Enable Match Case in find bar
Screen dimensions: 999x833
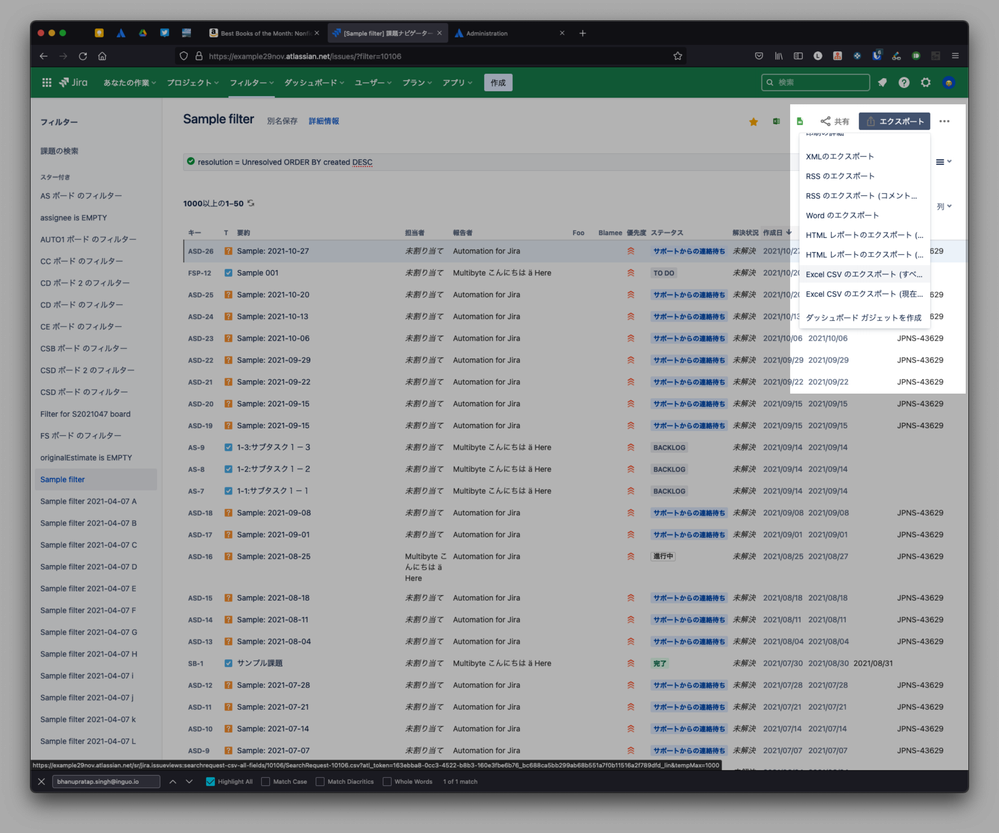(x=266, y=781)
